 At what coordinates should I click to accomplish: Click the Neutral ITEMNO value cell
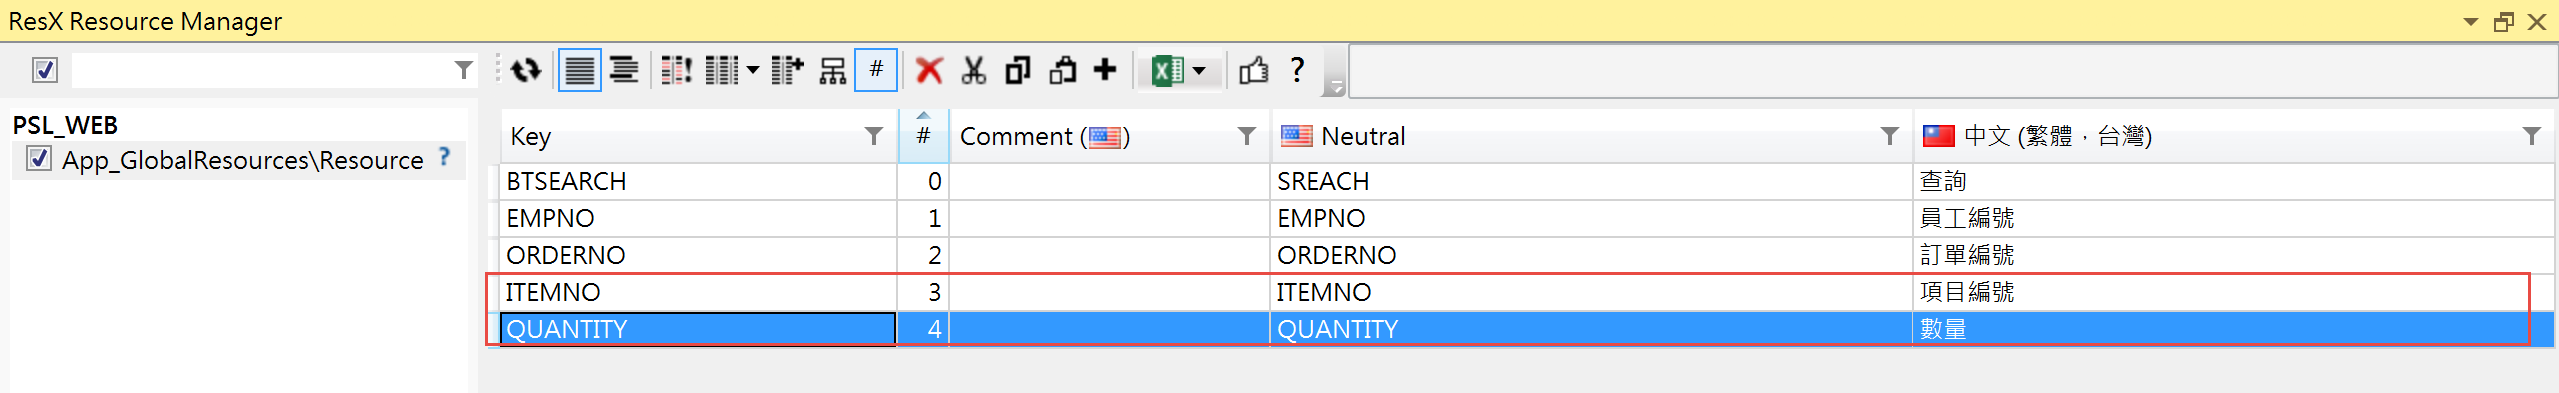1591,293
